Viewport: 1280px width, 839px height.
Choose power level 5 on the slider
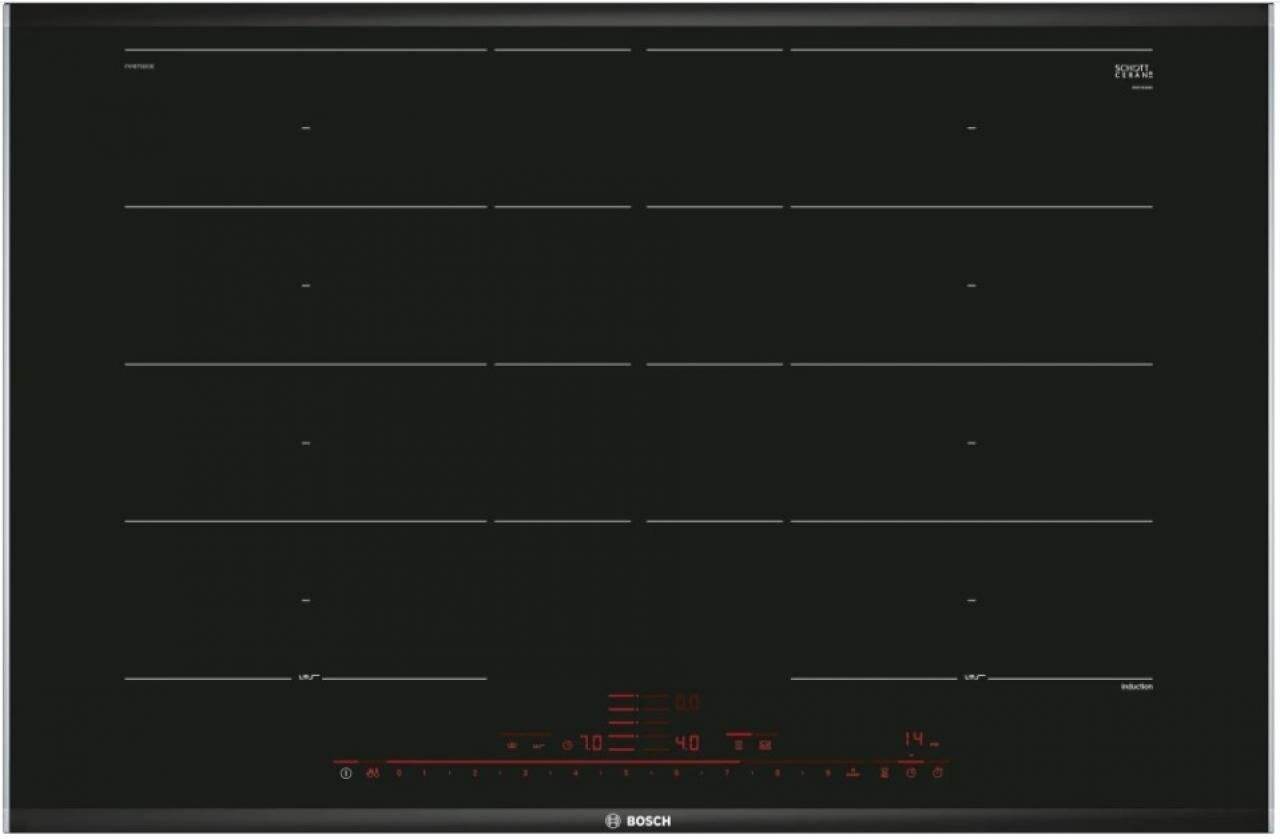pos(626,773)
